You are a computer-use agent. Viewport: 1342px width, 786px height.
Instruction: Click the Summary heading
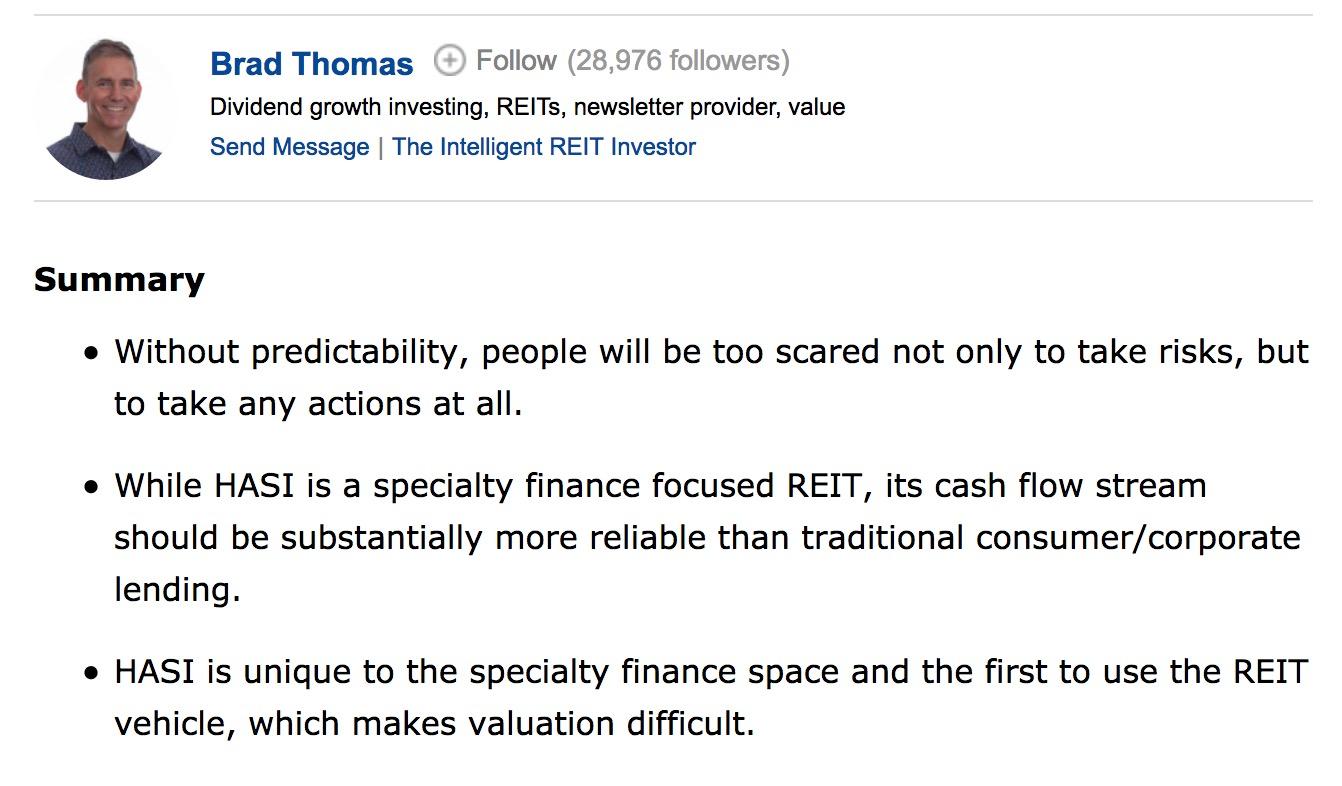click(x=119, y=279)
